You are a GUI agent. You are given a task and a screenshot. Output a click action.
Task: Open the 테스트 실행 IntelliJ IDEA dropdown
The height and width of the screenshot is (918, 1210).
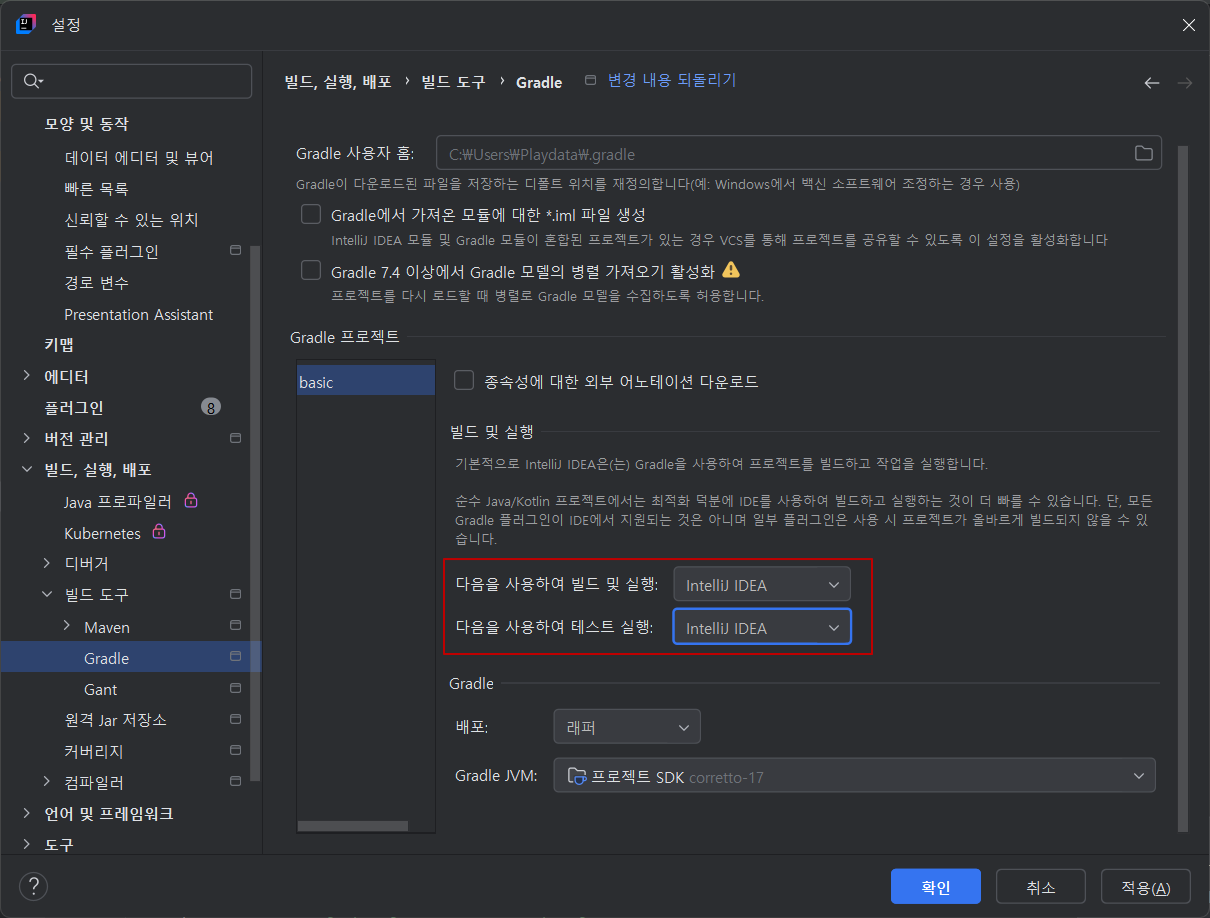coord(762,628)
